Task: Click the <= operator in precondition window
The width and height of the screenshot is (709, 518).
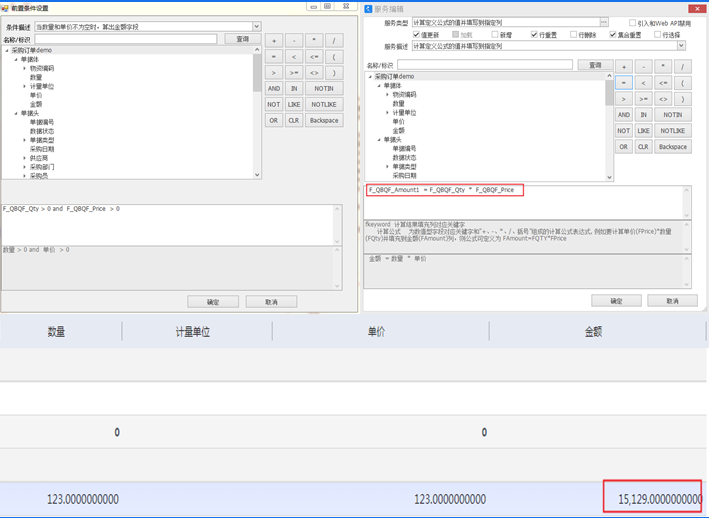Action: click(x=314, y=57)
